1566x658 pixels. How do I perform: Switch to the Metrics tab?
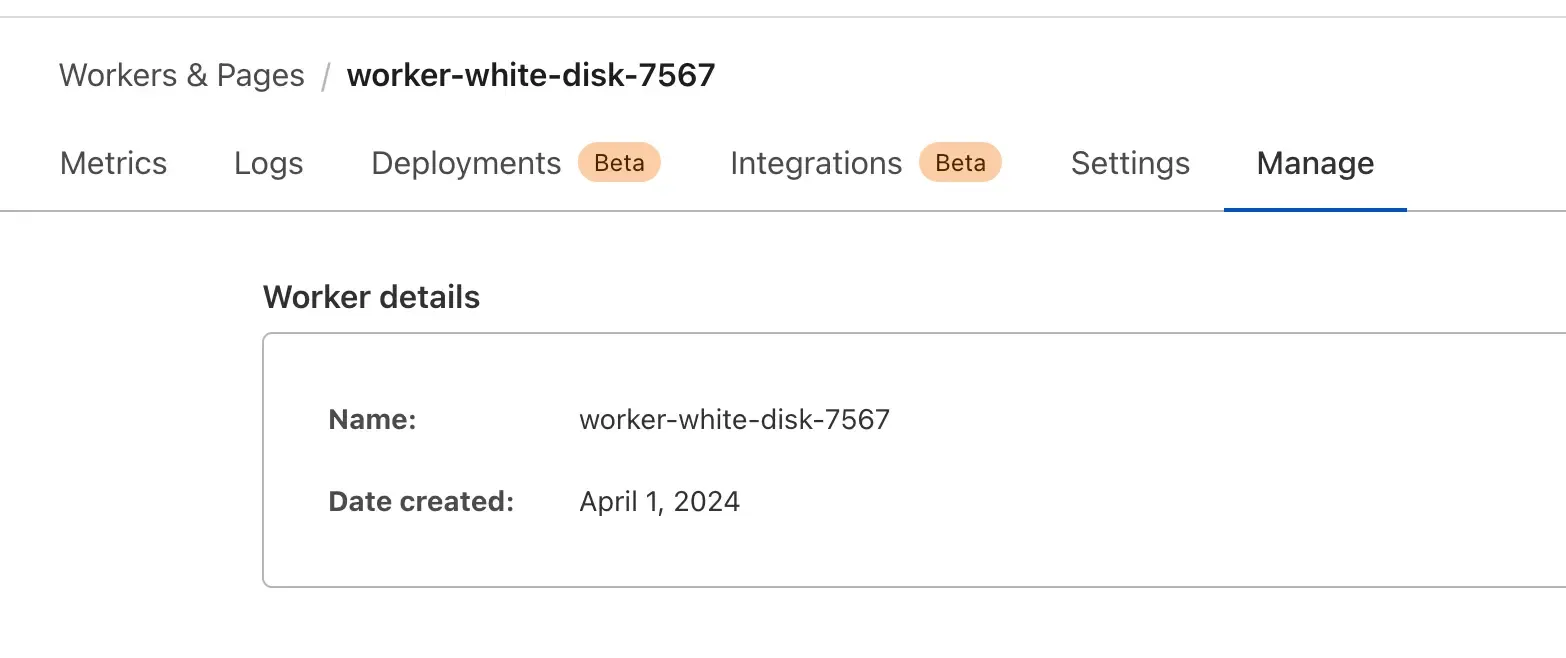pyautogui.click(x=113, y=163)
